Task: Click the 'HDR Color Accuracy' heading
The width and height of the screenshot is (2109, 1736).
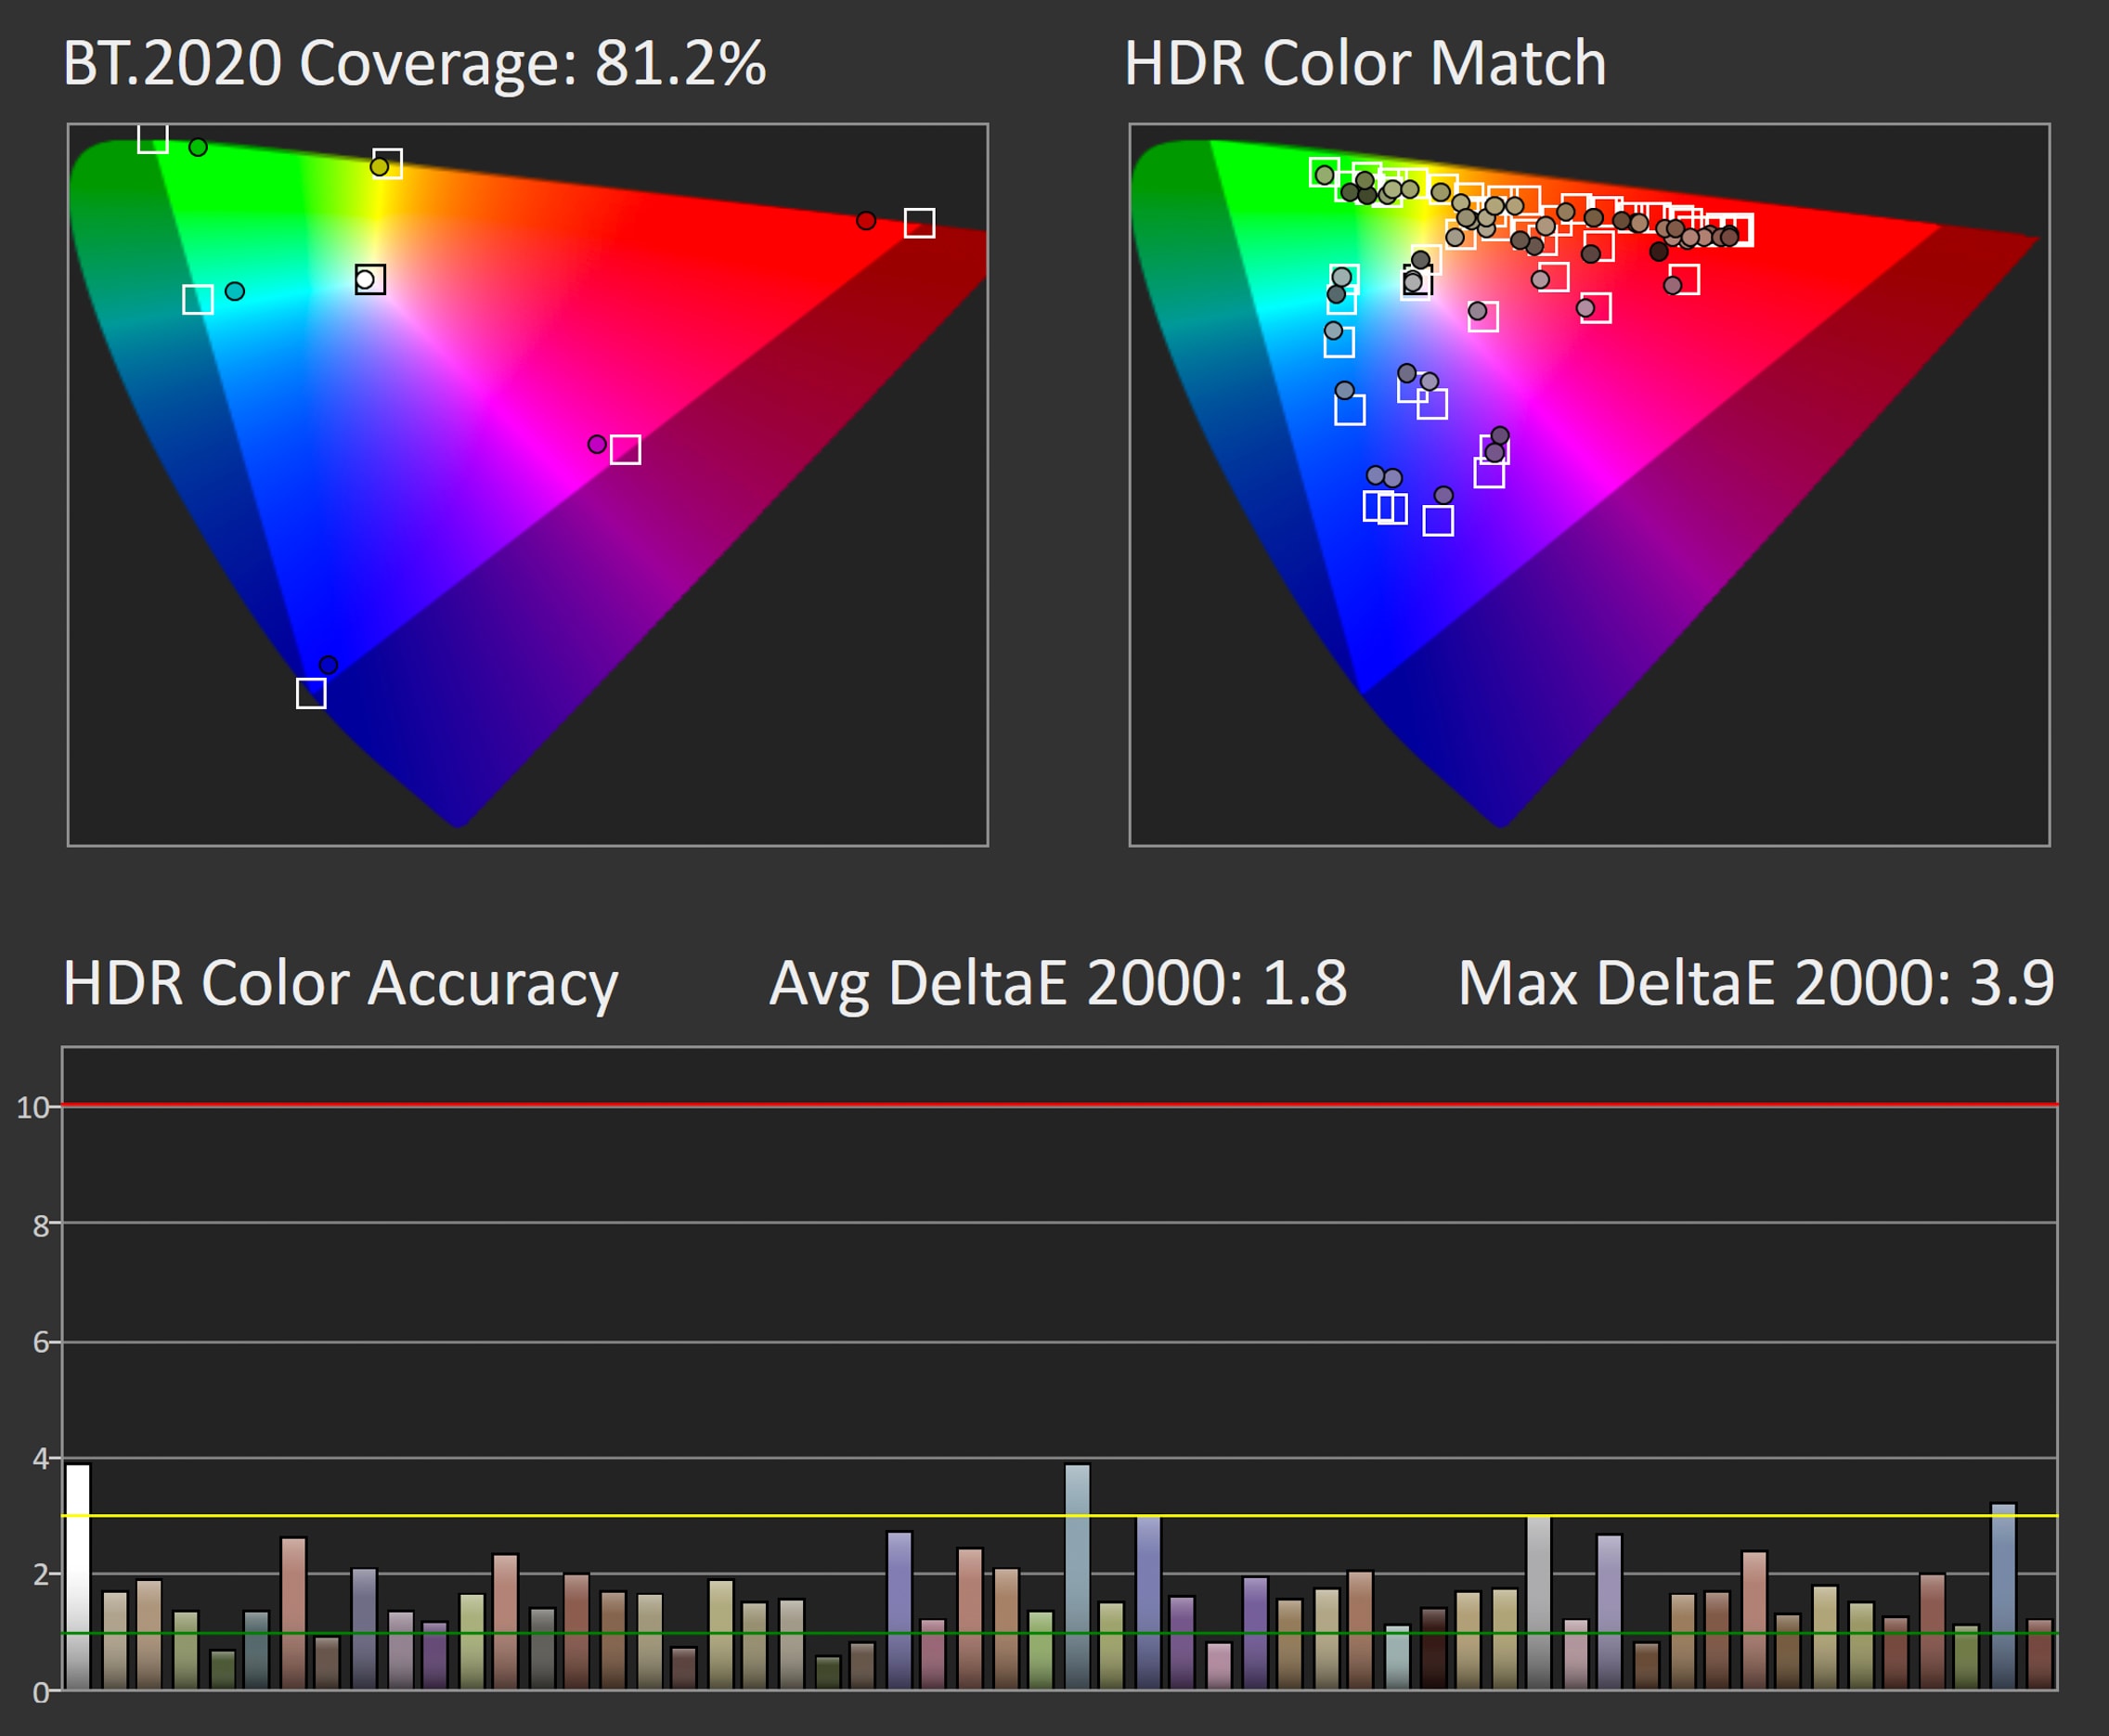Action: tap(340, 984)
